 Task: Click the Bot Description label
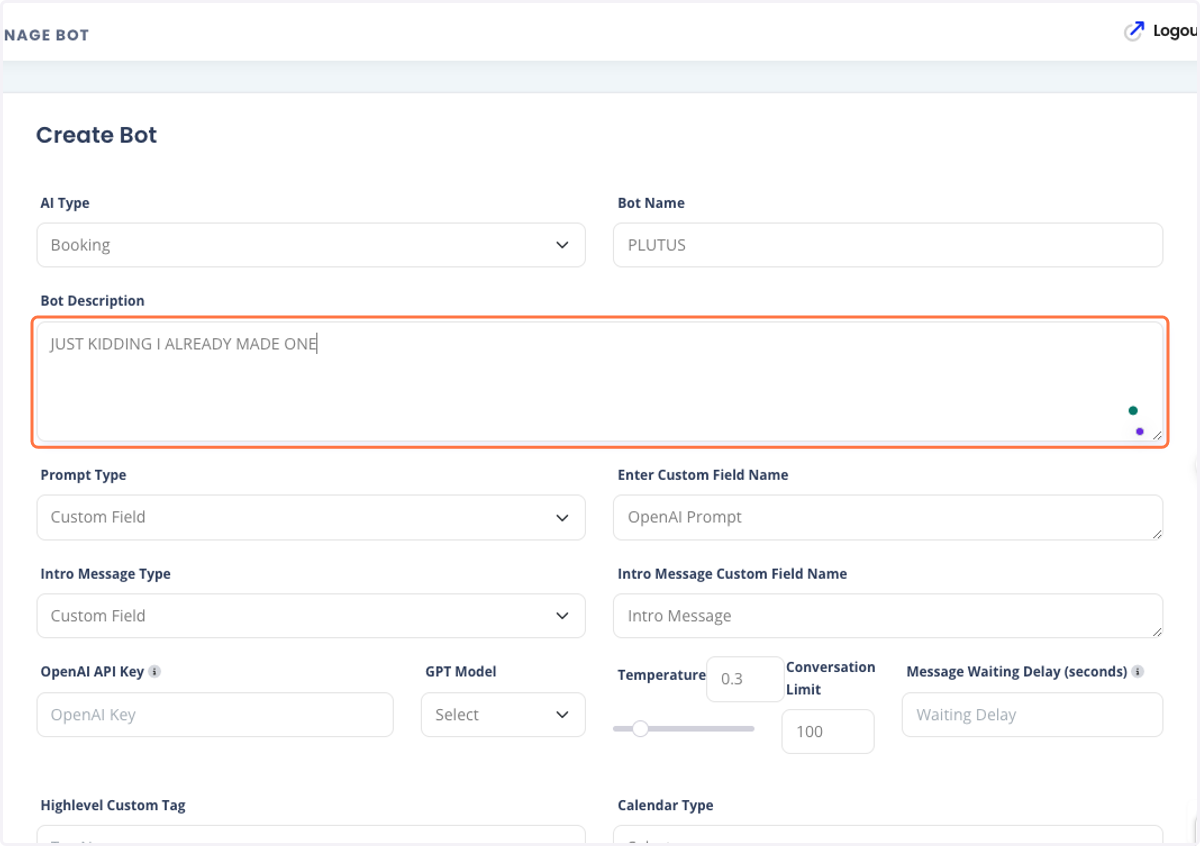point(92,301)
